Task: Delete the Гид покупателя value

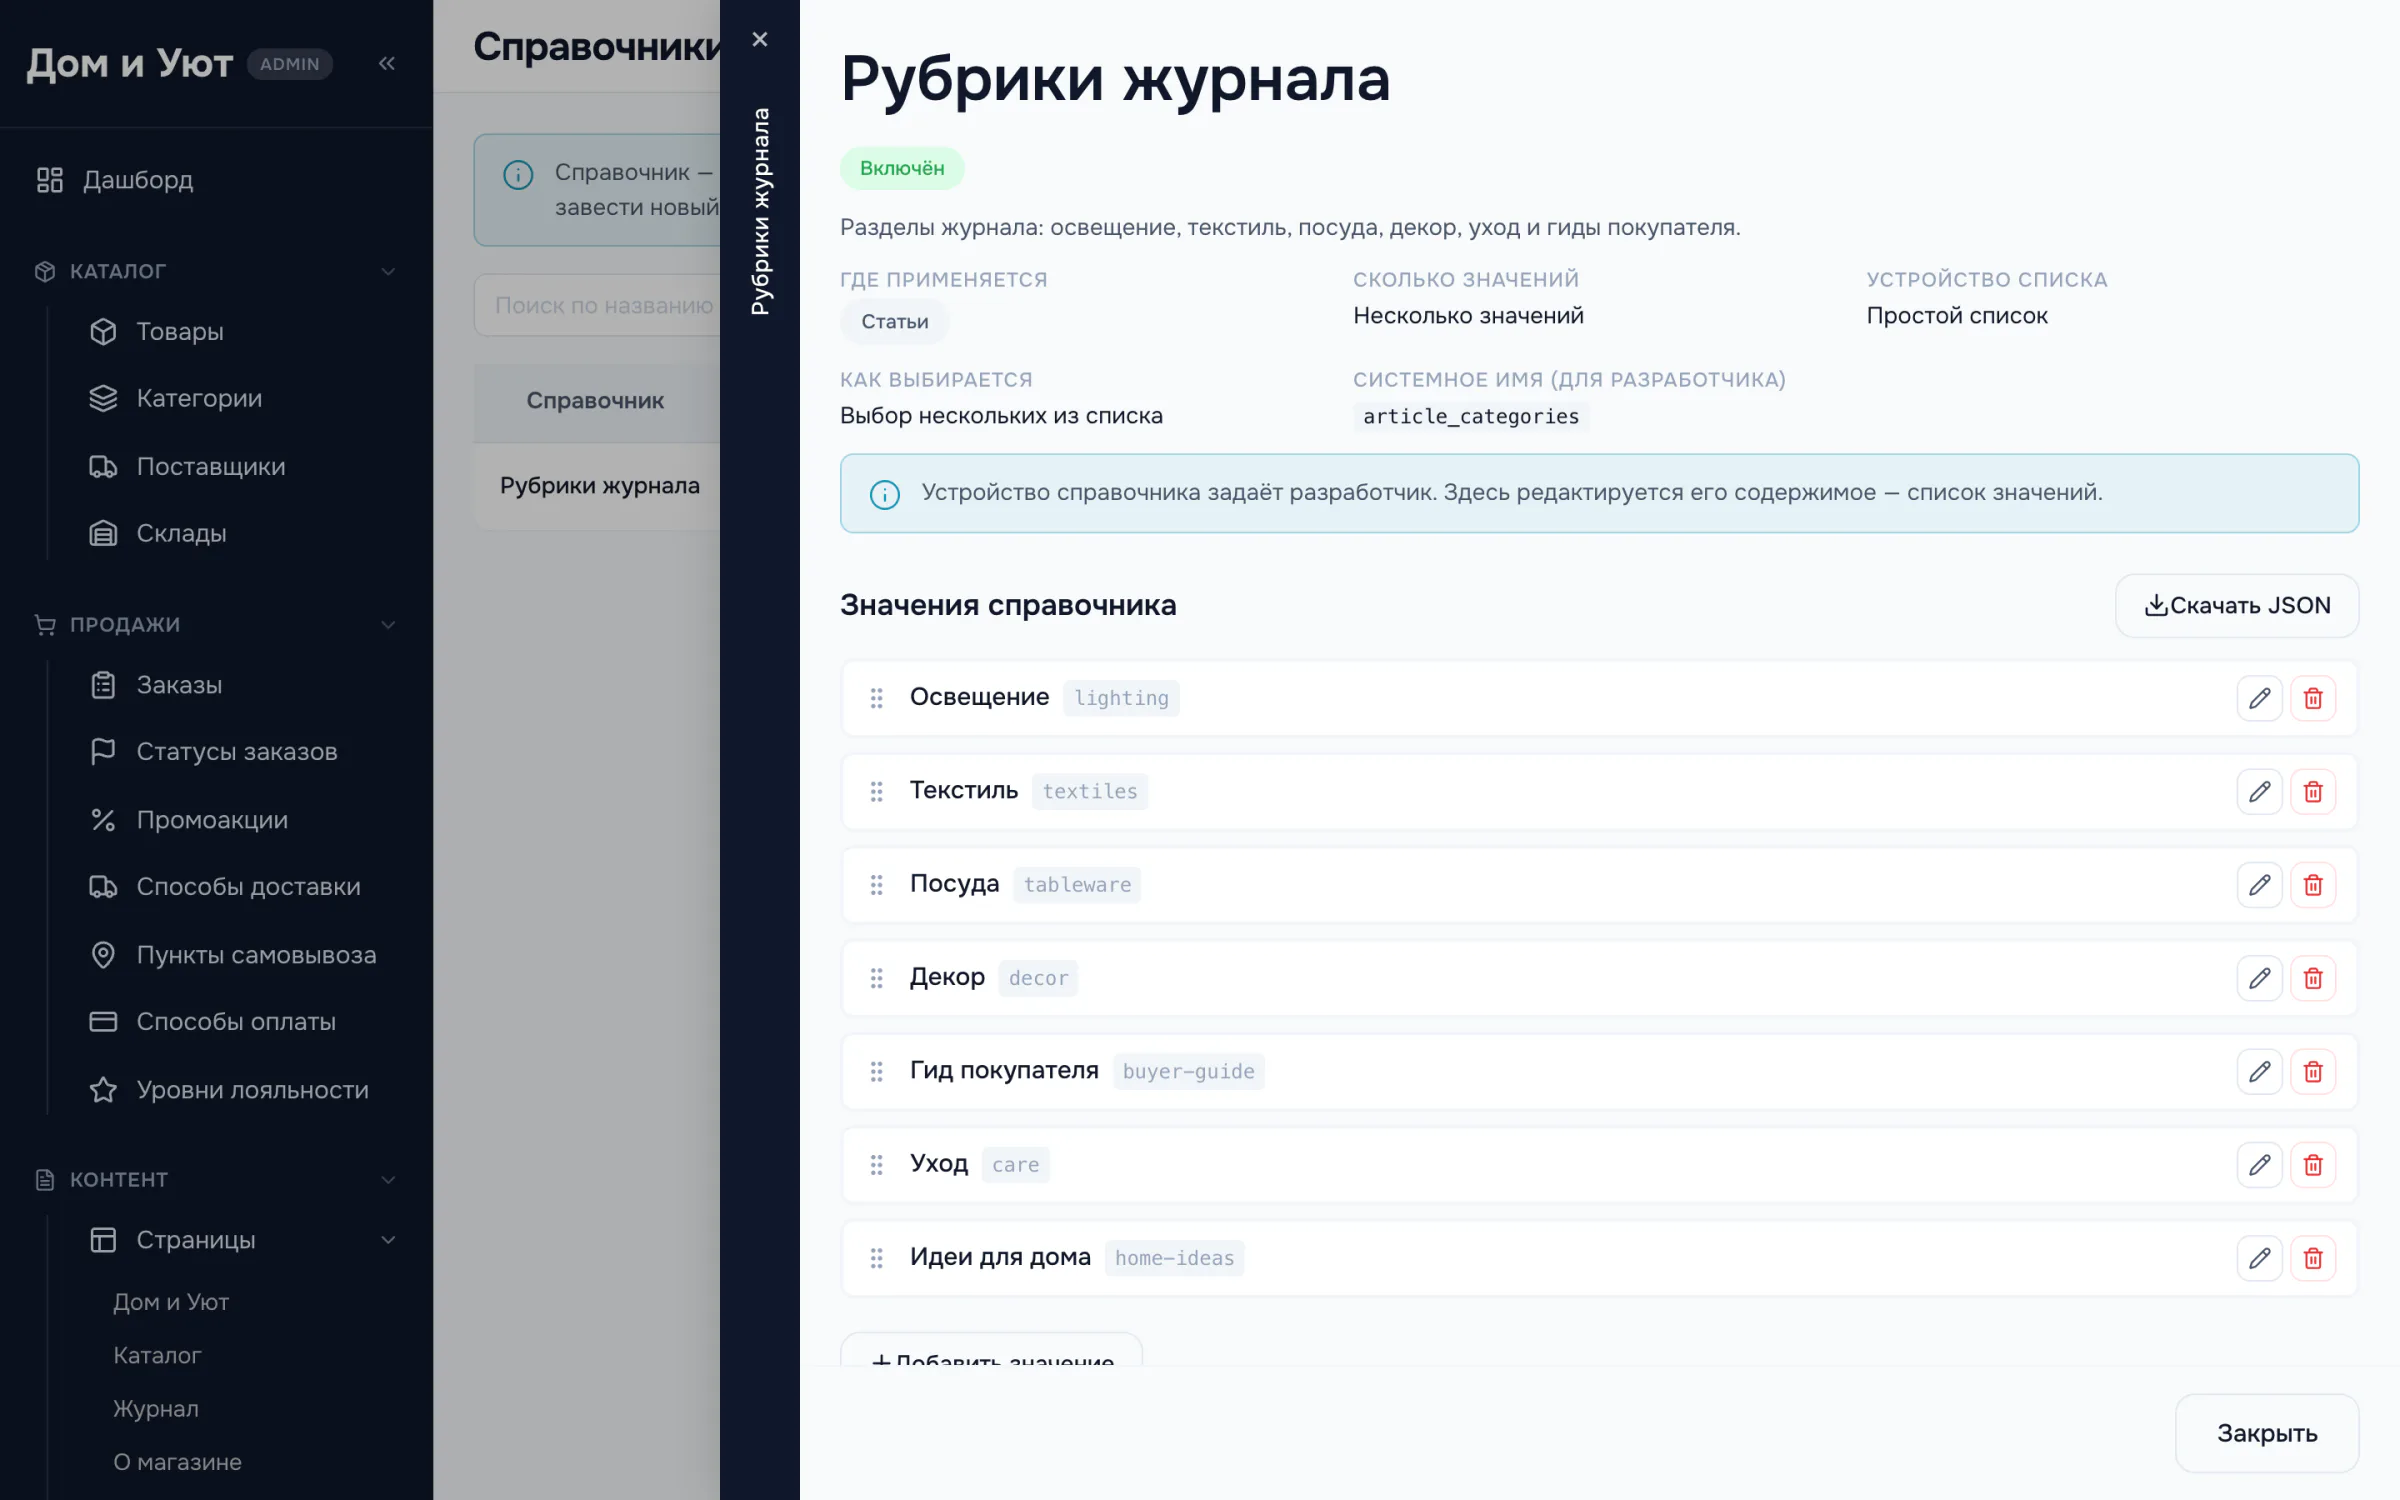Action: (2313, 1072)
